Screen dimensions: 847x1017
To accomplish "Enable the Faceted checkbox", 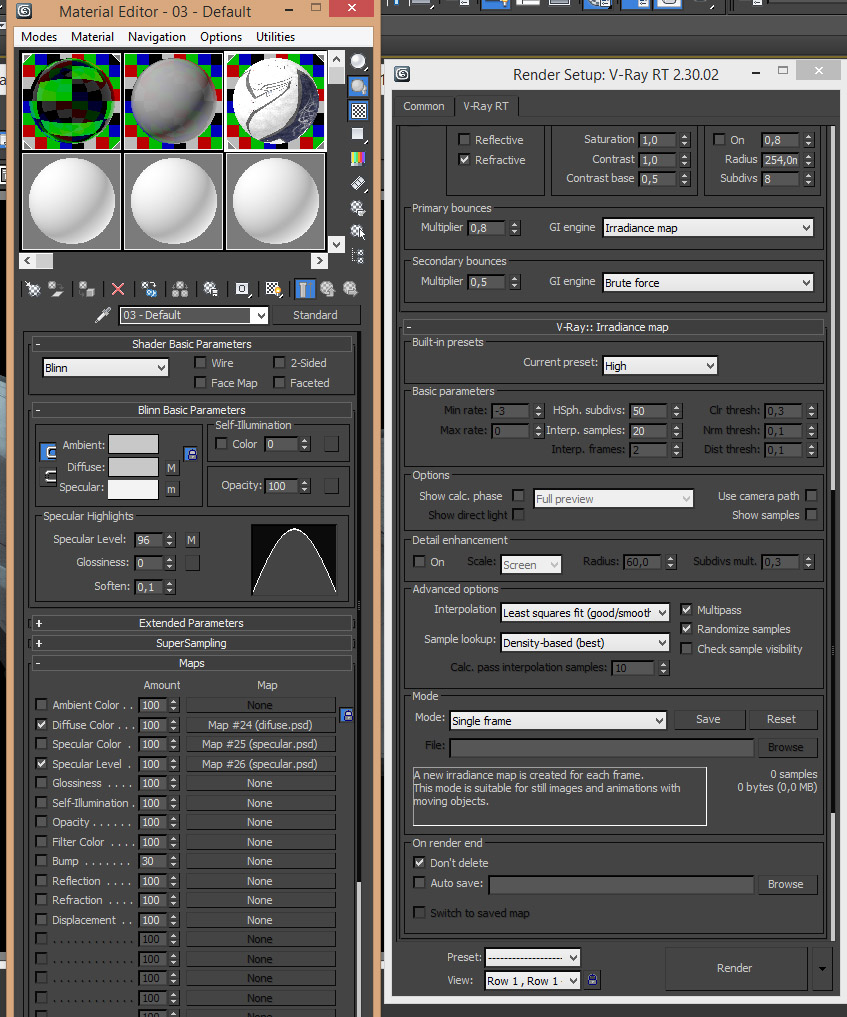I will point(280,383).
